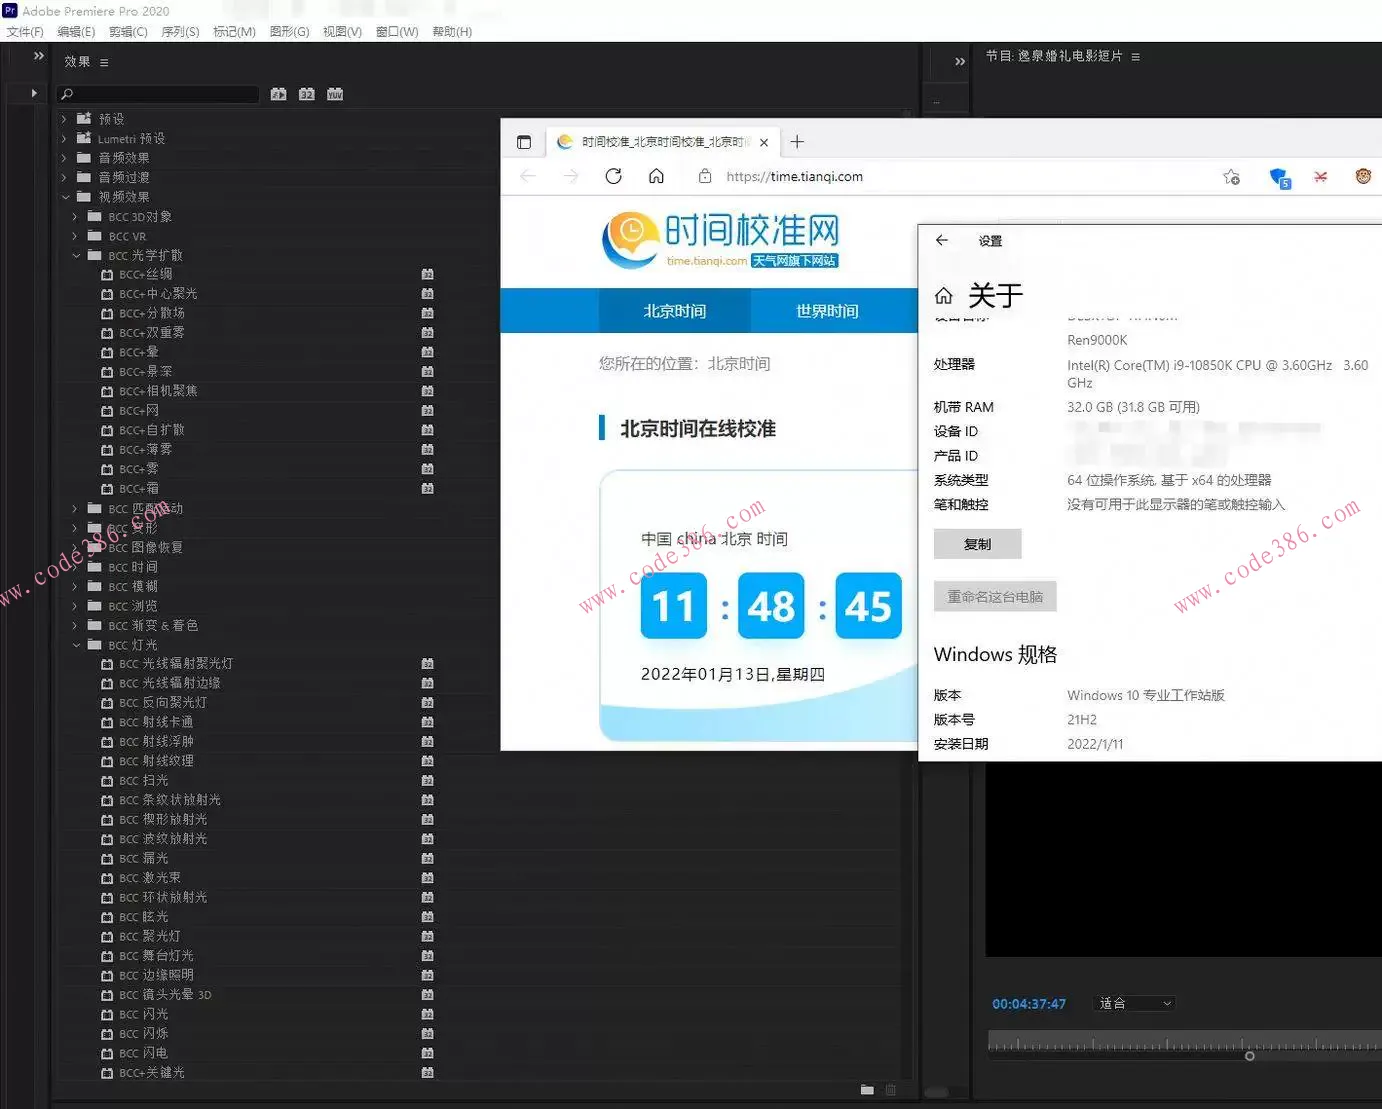1382x1109 pixels.
Task: Click the browser home icon
Action: coord(656,176)
